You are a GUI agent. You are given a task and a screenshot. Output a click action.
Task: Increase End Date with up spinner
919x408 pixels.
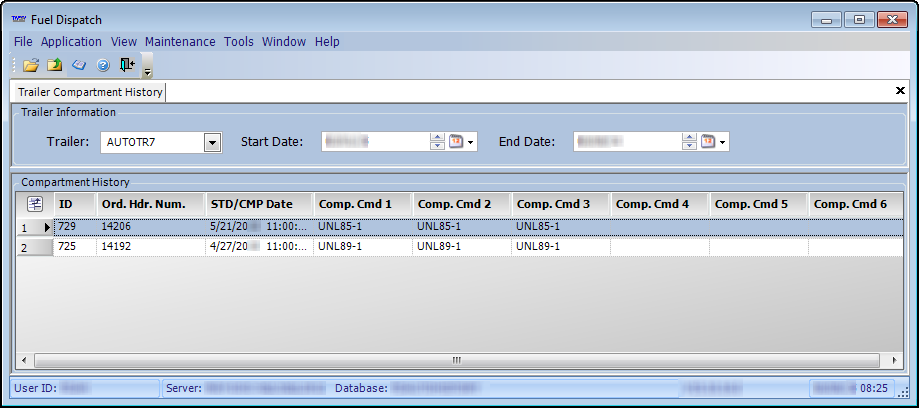689,138
